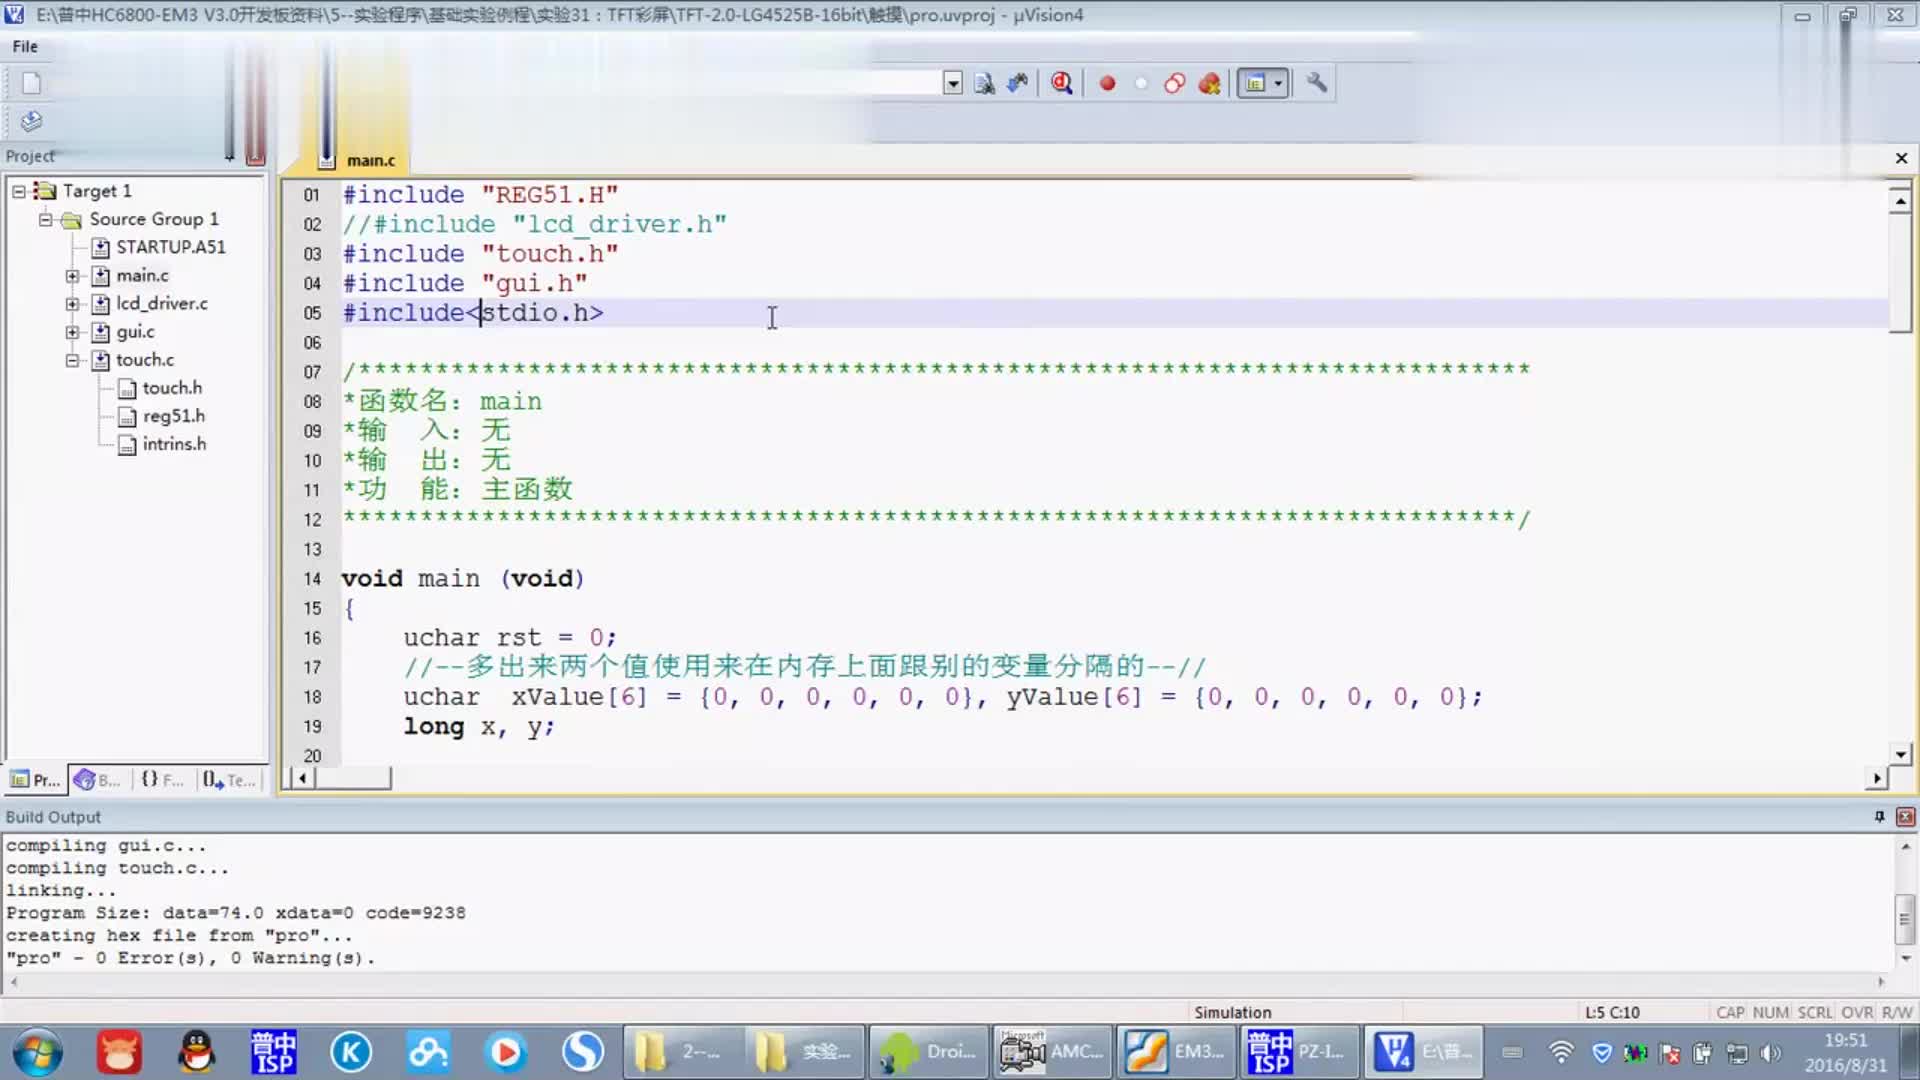Click the Options/Settings wrench icon
1920x1080 pixels.
(x=1315, y=83)
